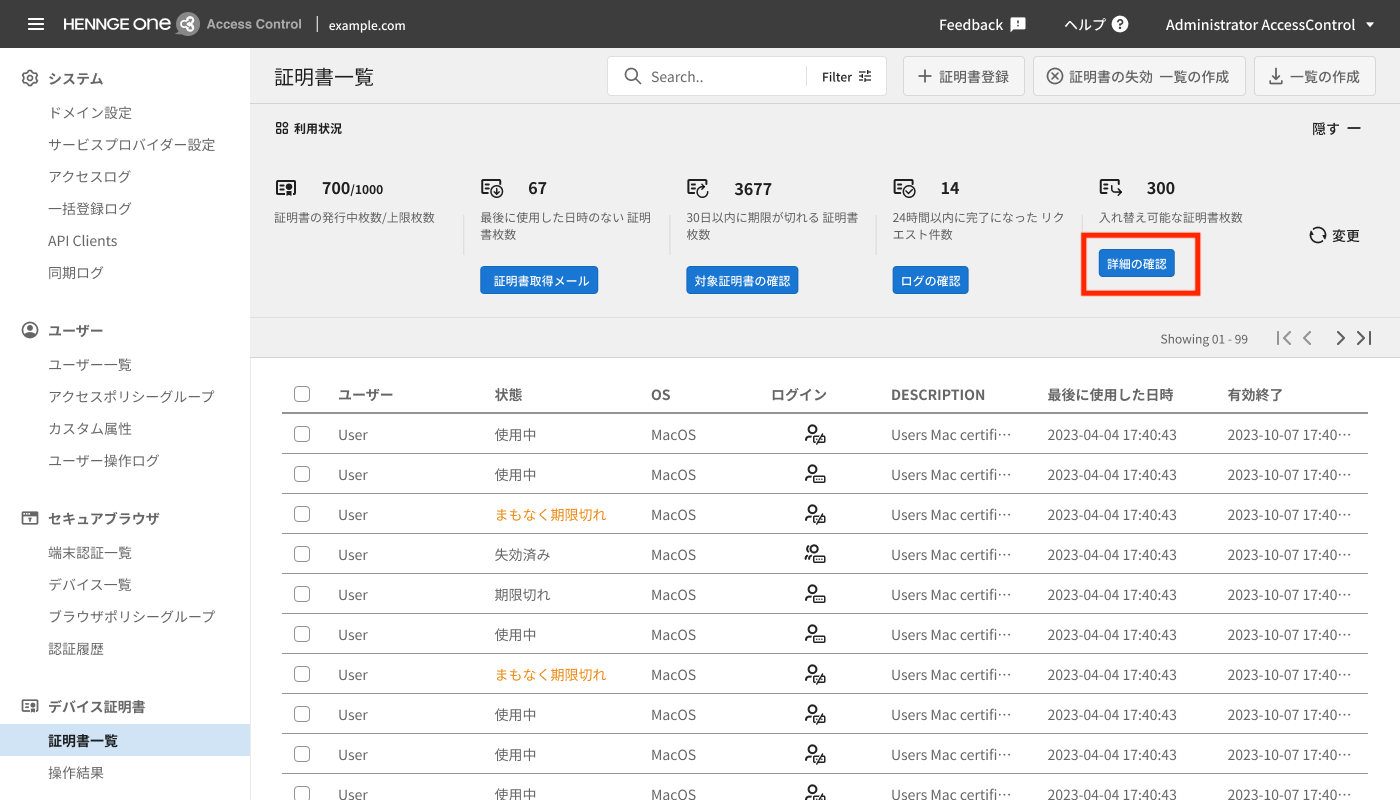1400x800 pixels.
Task: Click the 'Showing 01 - 99' text
Action: pos(1204,339)
